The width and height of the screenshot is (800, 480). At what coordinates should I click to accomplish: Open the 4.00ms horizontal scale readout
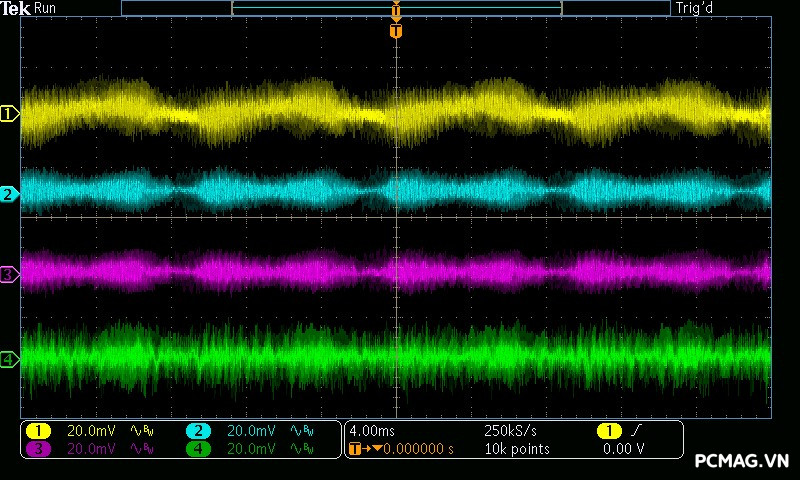tap(374, 431)
